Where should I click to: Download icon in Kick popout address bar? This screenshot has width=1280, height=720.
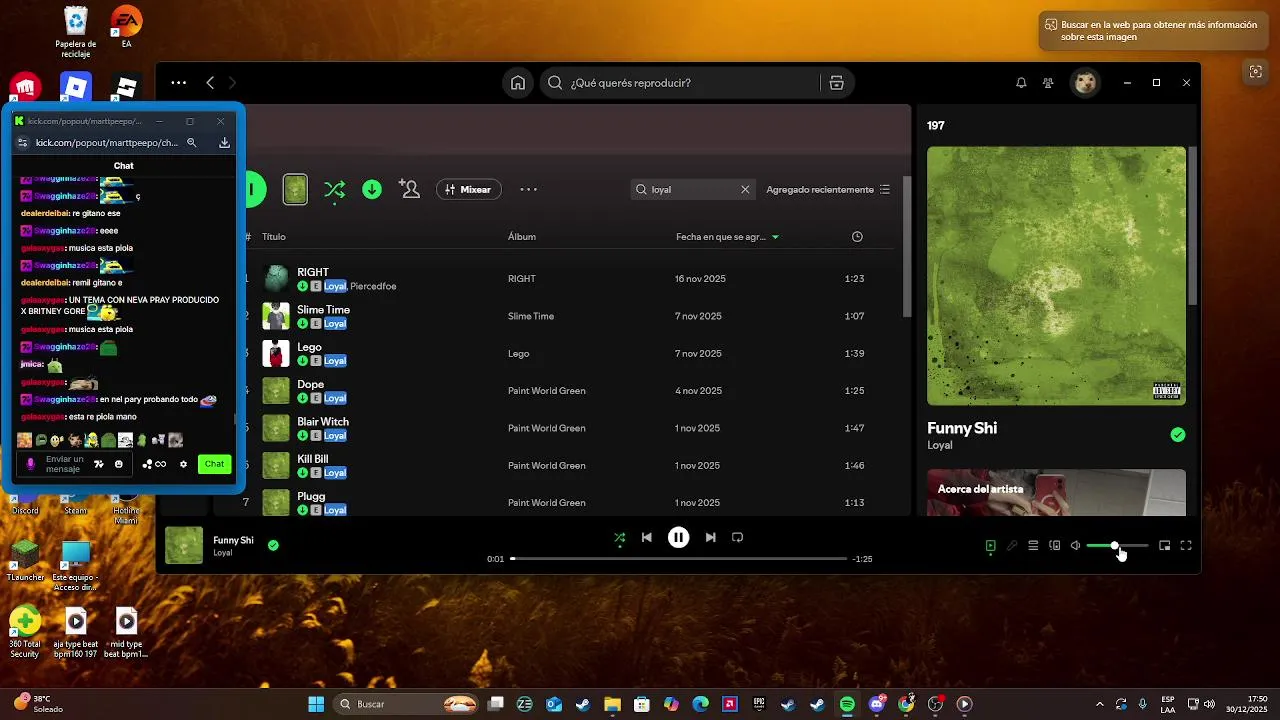(x=224, y=143)
